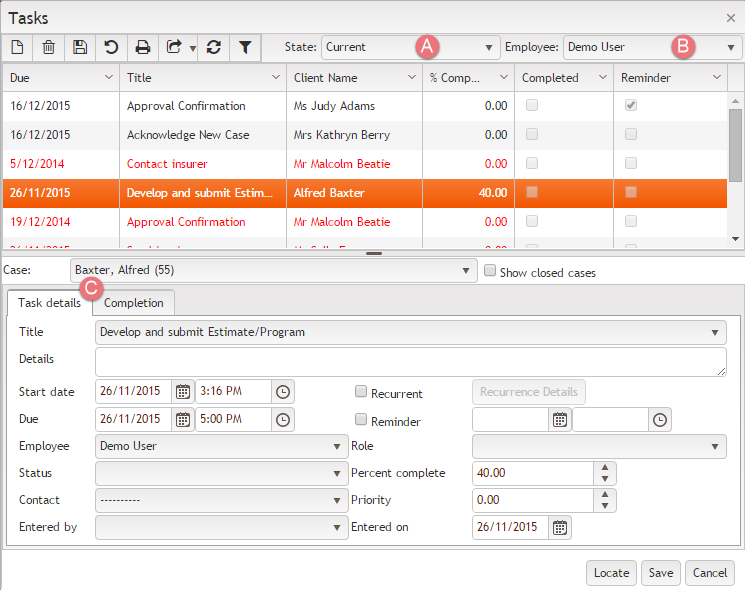Viewport: 745px width, 590px height.
Task: Tick the Recurrent checkbox
Action: [x=361, y=393]
